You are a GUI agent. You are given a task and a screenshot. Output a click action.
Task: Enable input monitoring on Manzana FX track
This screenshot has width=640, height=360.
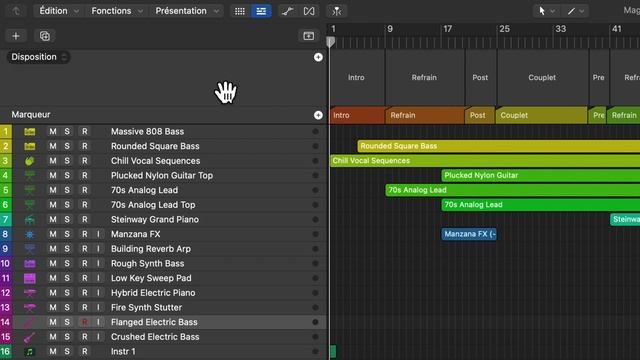click(x=98, y=234)
